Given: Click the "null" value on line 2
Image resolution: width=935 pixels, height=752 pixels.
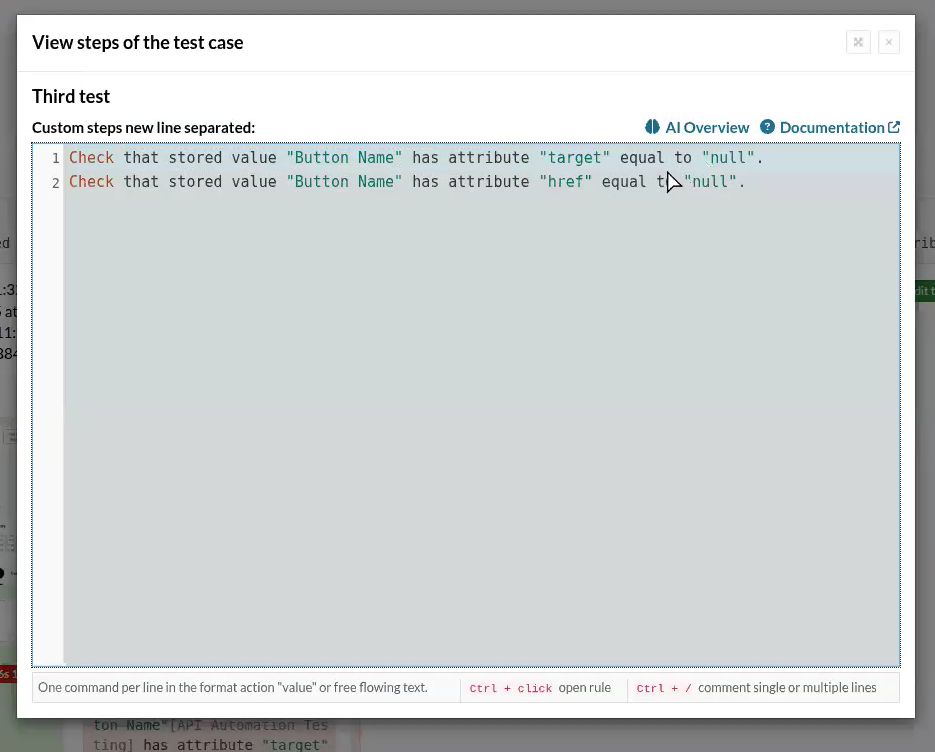Looking at the screenshot, I should (x=710, y=182).
